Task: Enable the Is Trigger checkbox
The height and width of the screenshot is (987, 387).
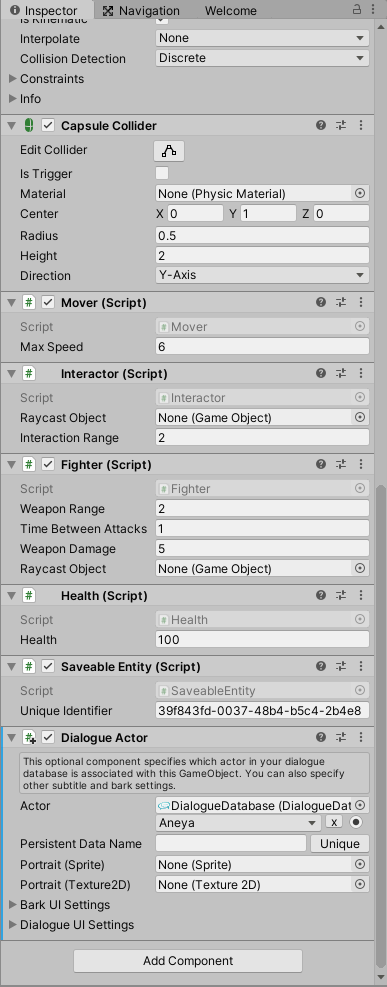Action: click(x=162, y=173)
